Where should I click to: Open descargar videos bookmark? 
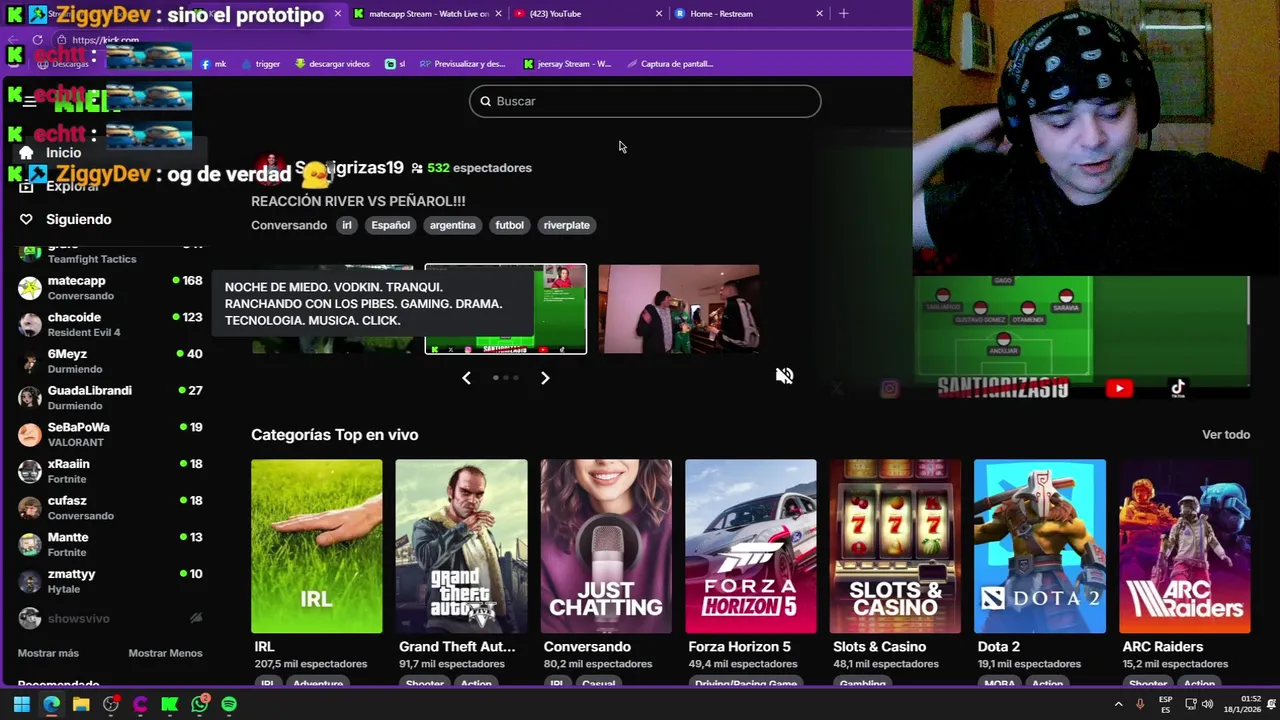coord(333,63)
